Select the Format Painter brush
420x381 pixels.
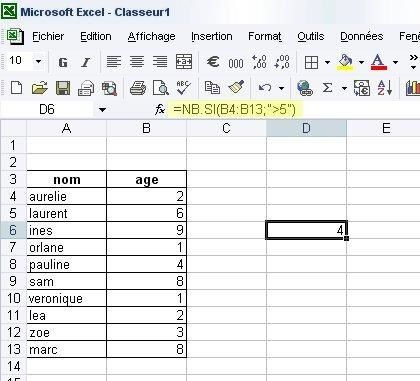pyautogui.click(x=236, y=88)
